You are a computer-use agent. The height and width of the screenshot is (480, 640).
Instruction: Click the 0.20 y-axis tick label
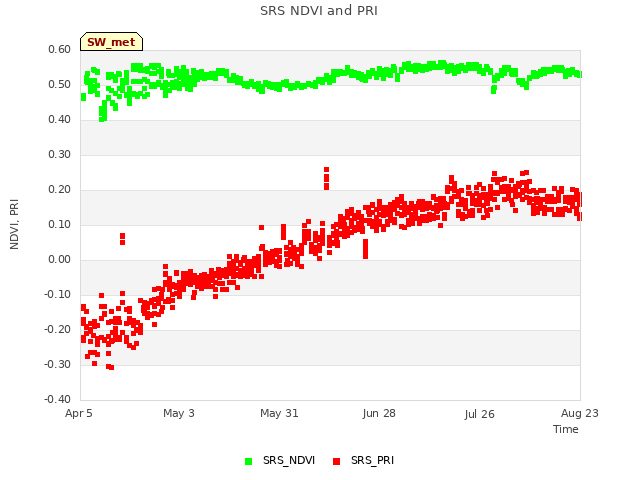pos(59,190)
